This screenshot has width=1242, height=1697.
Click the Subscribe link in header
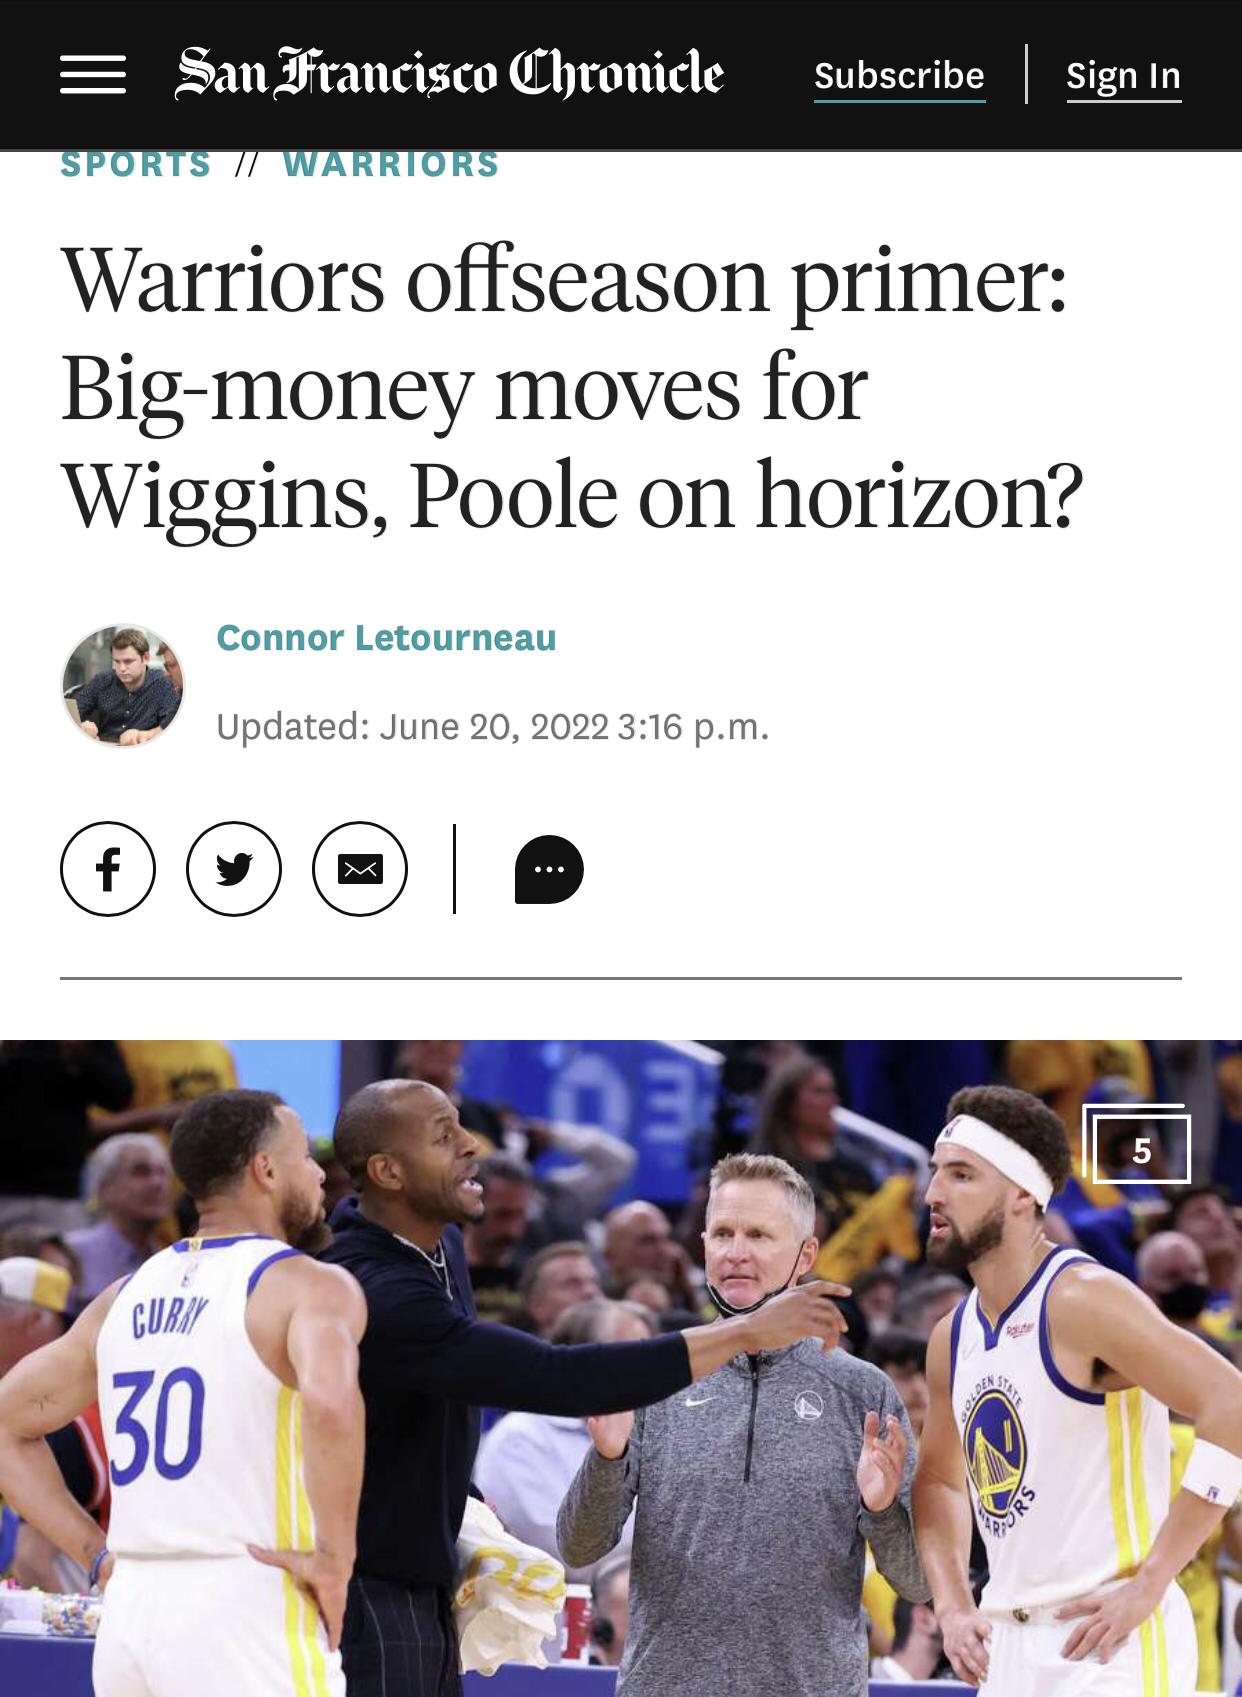[899, 76]
